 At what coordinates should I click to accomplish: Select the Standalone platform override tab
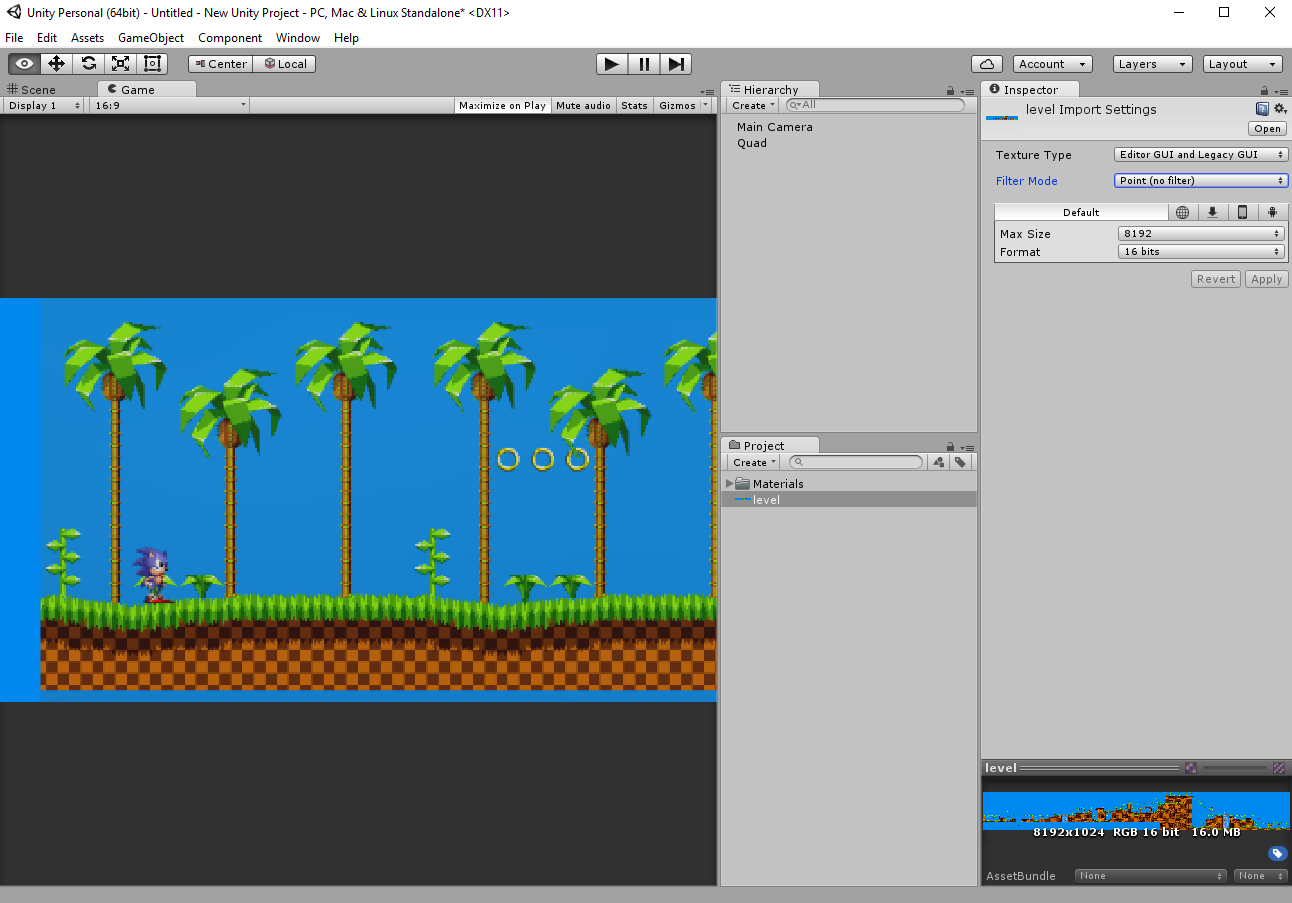tap(1213, 212)
